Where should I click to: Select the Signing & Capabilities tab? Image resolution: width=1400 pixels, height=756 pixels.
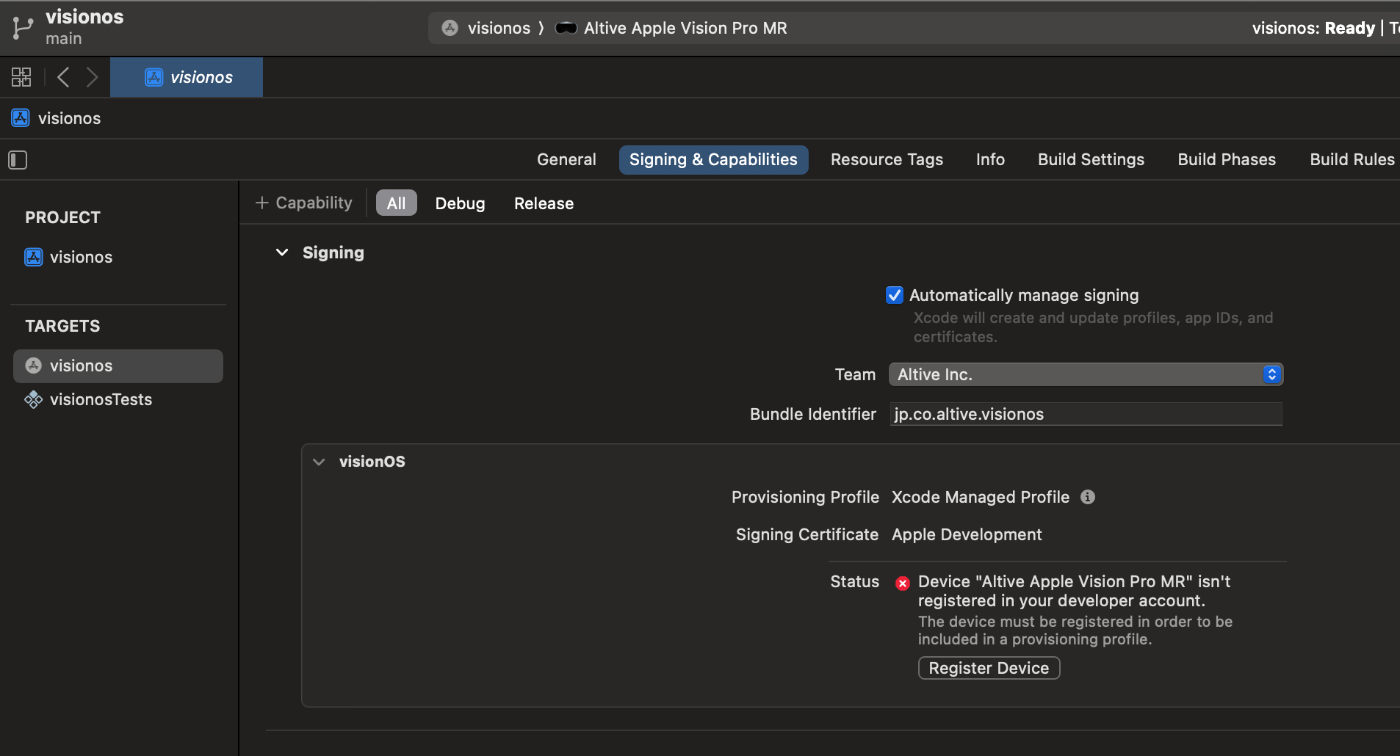click(x=713, y=160)
